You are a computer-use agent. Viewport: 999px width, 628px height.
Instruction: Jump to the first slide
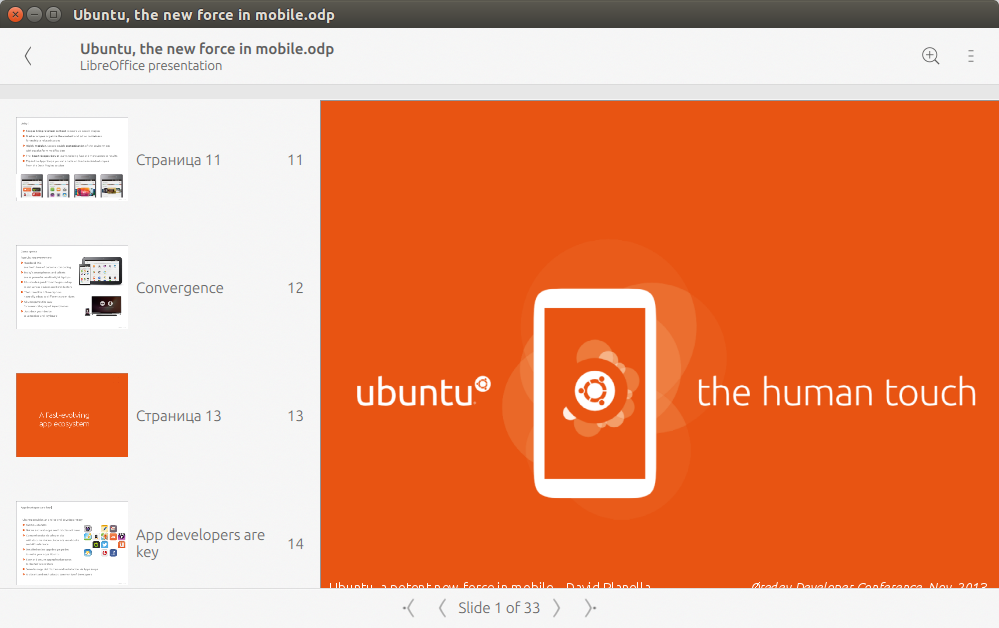tap(409, 608)
